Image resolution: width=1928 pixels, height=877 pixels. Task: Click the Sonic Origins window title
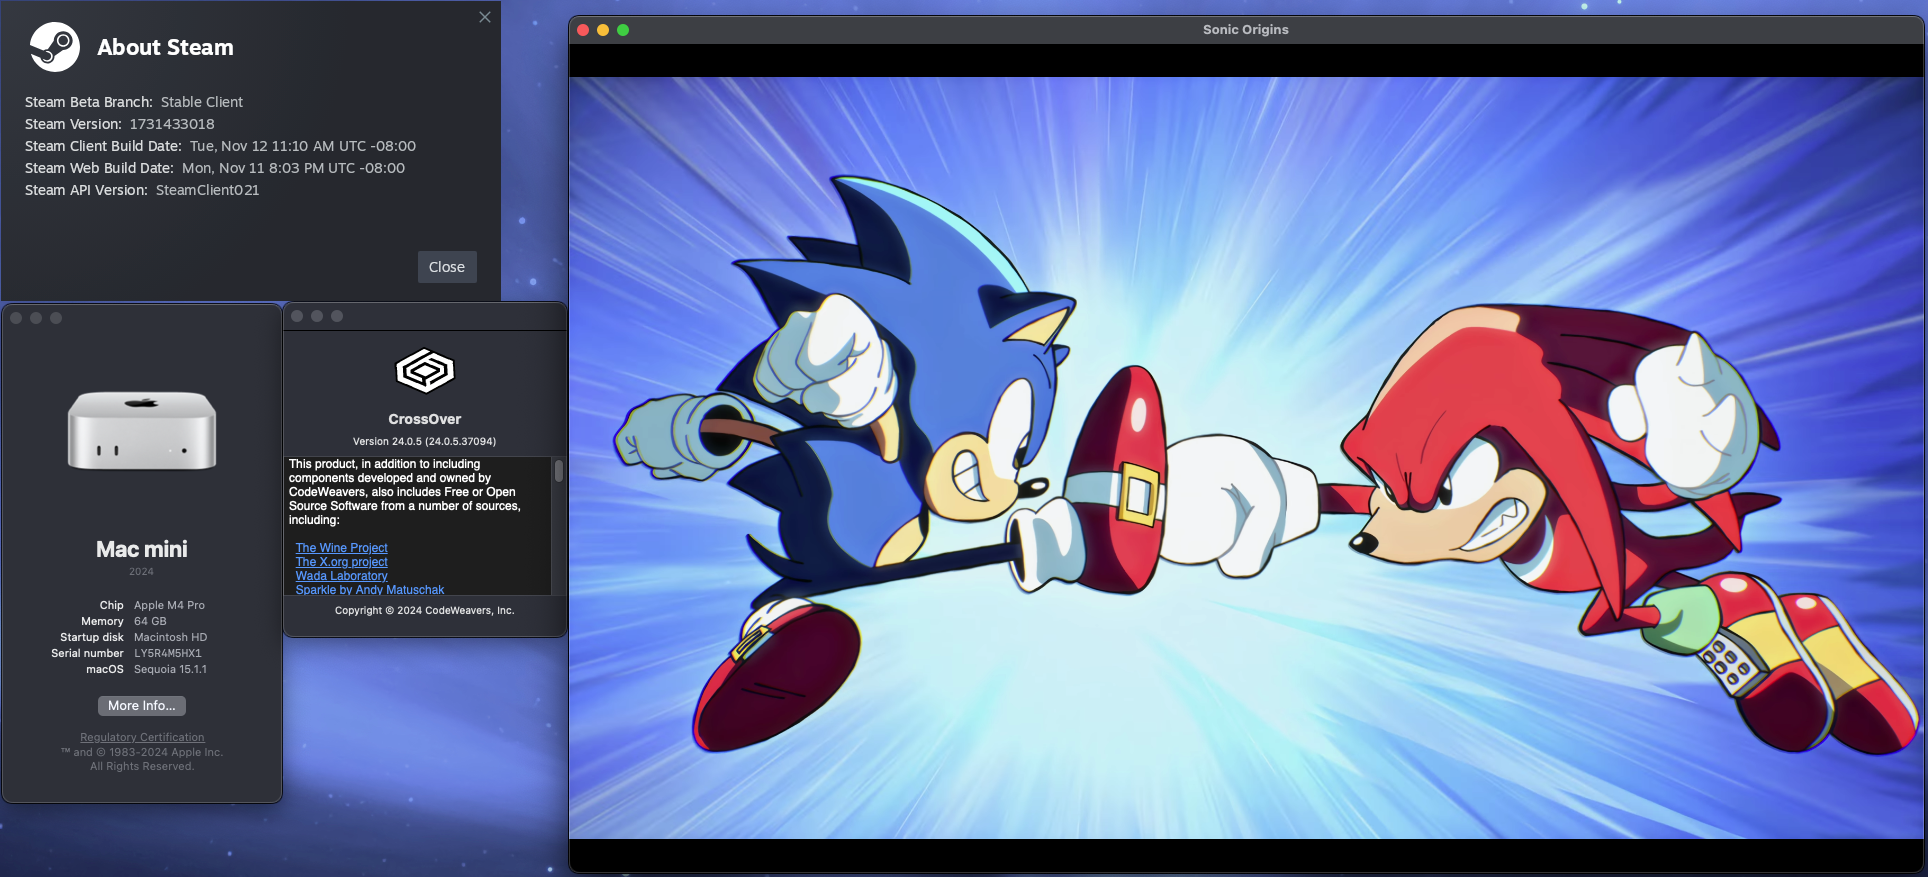(x=1245, y=30)
